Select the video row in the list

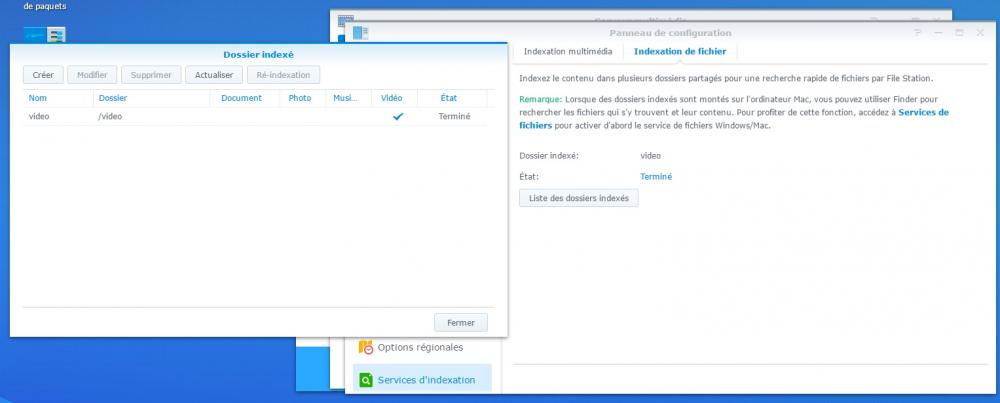tap(200, 117)
